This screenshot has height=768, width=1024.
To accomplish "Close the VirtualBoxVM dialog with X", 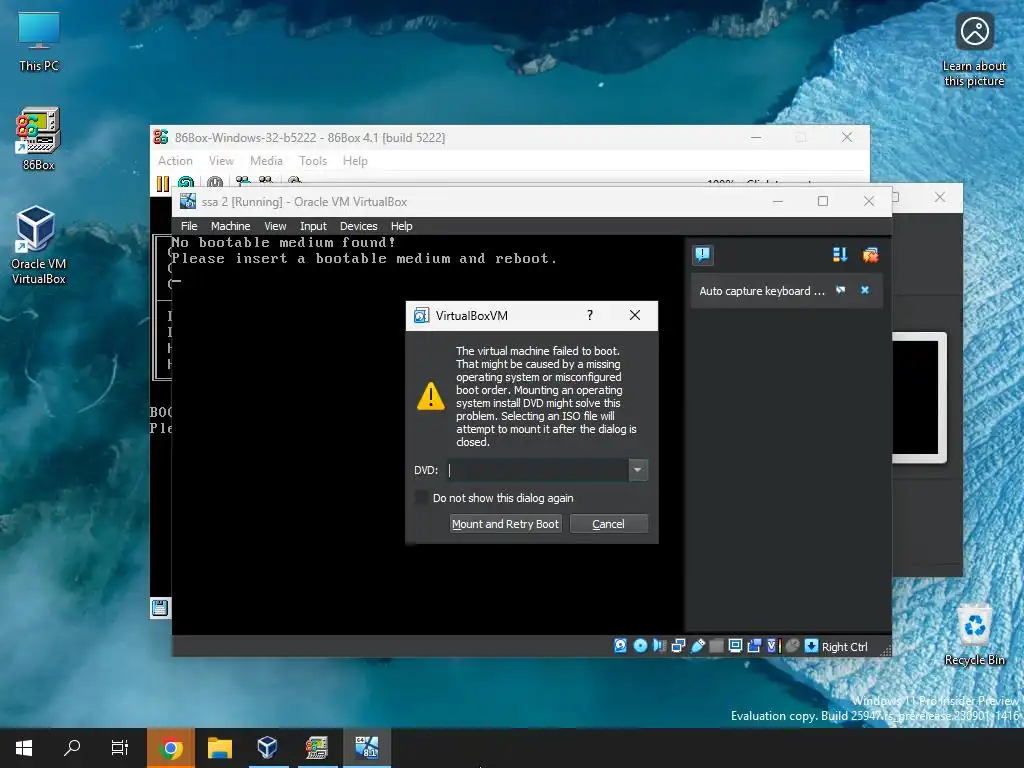I will [635, 315].
